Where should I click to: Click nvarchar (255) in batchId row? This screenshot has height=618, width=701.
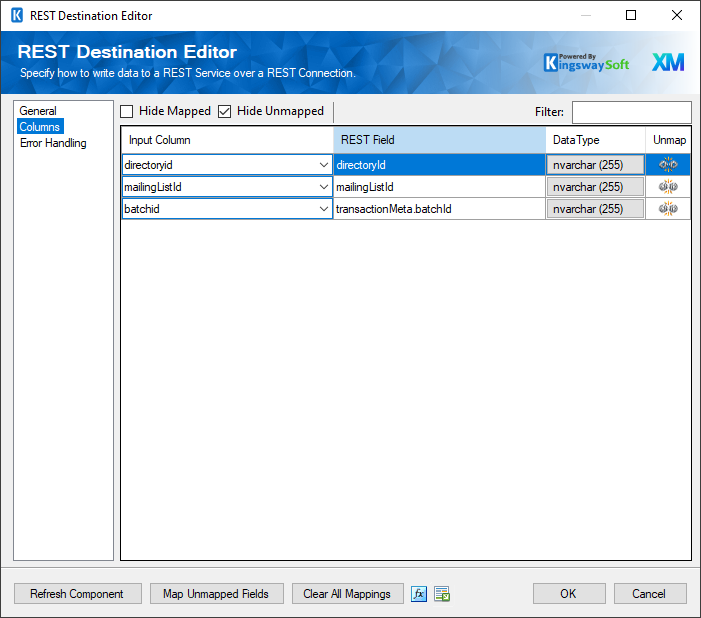click(x=595, y=208)
